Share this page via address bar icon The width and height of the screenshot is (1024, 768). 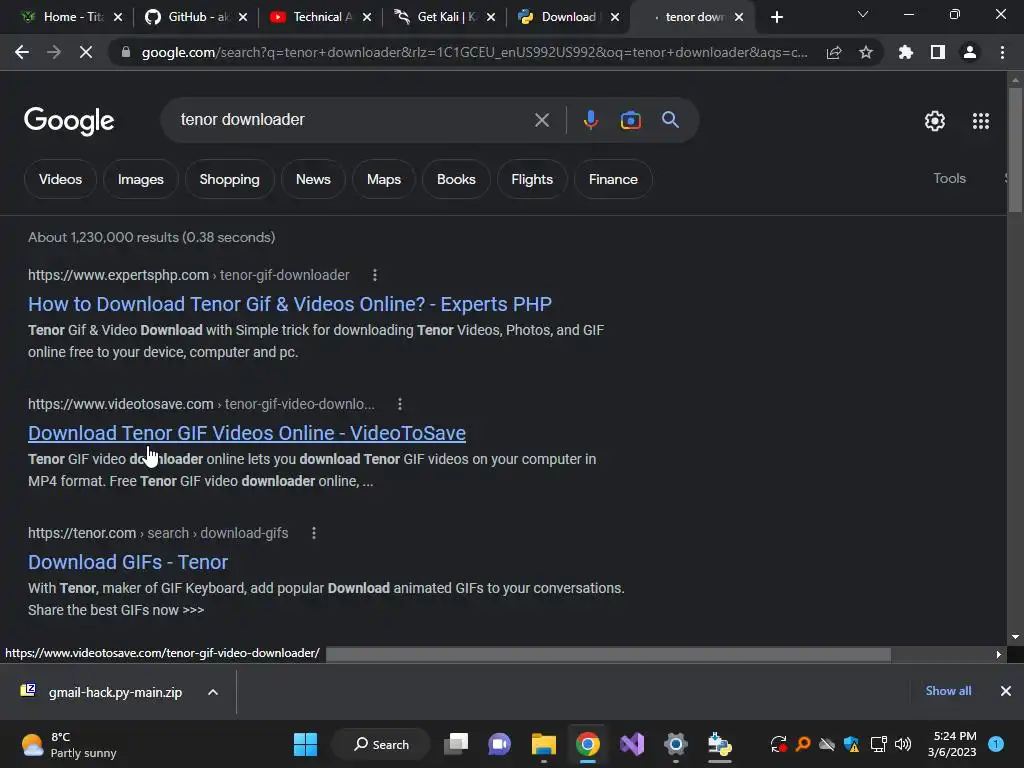(834, 52)
